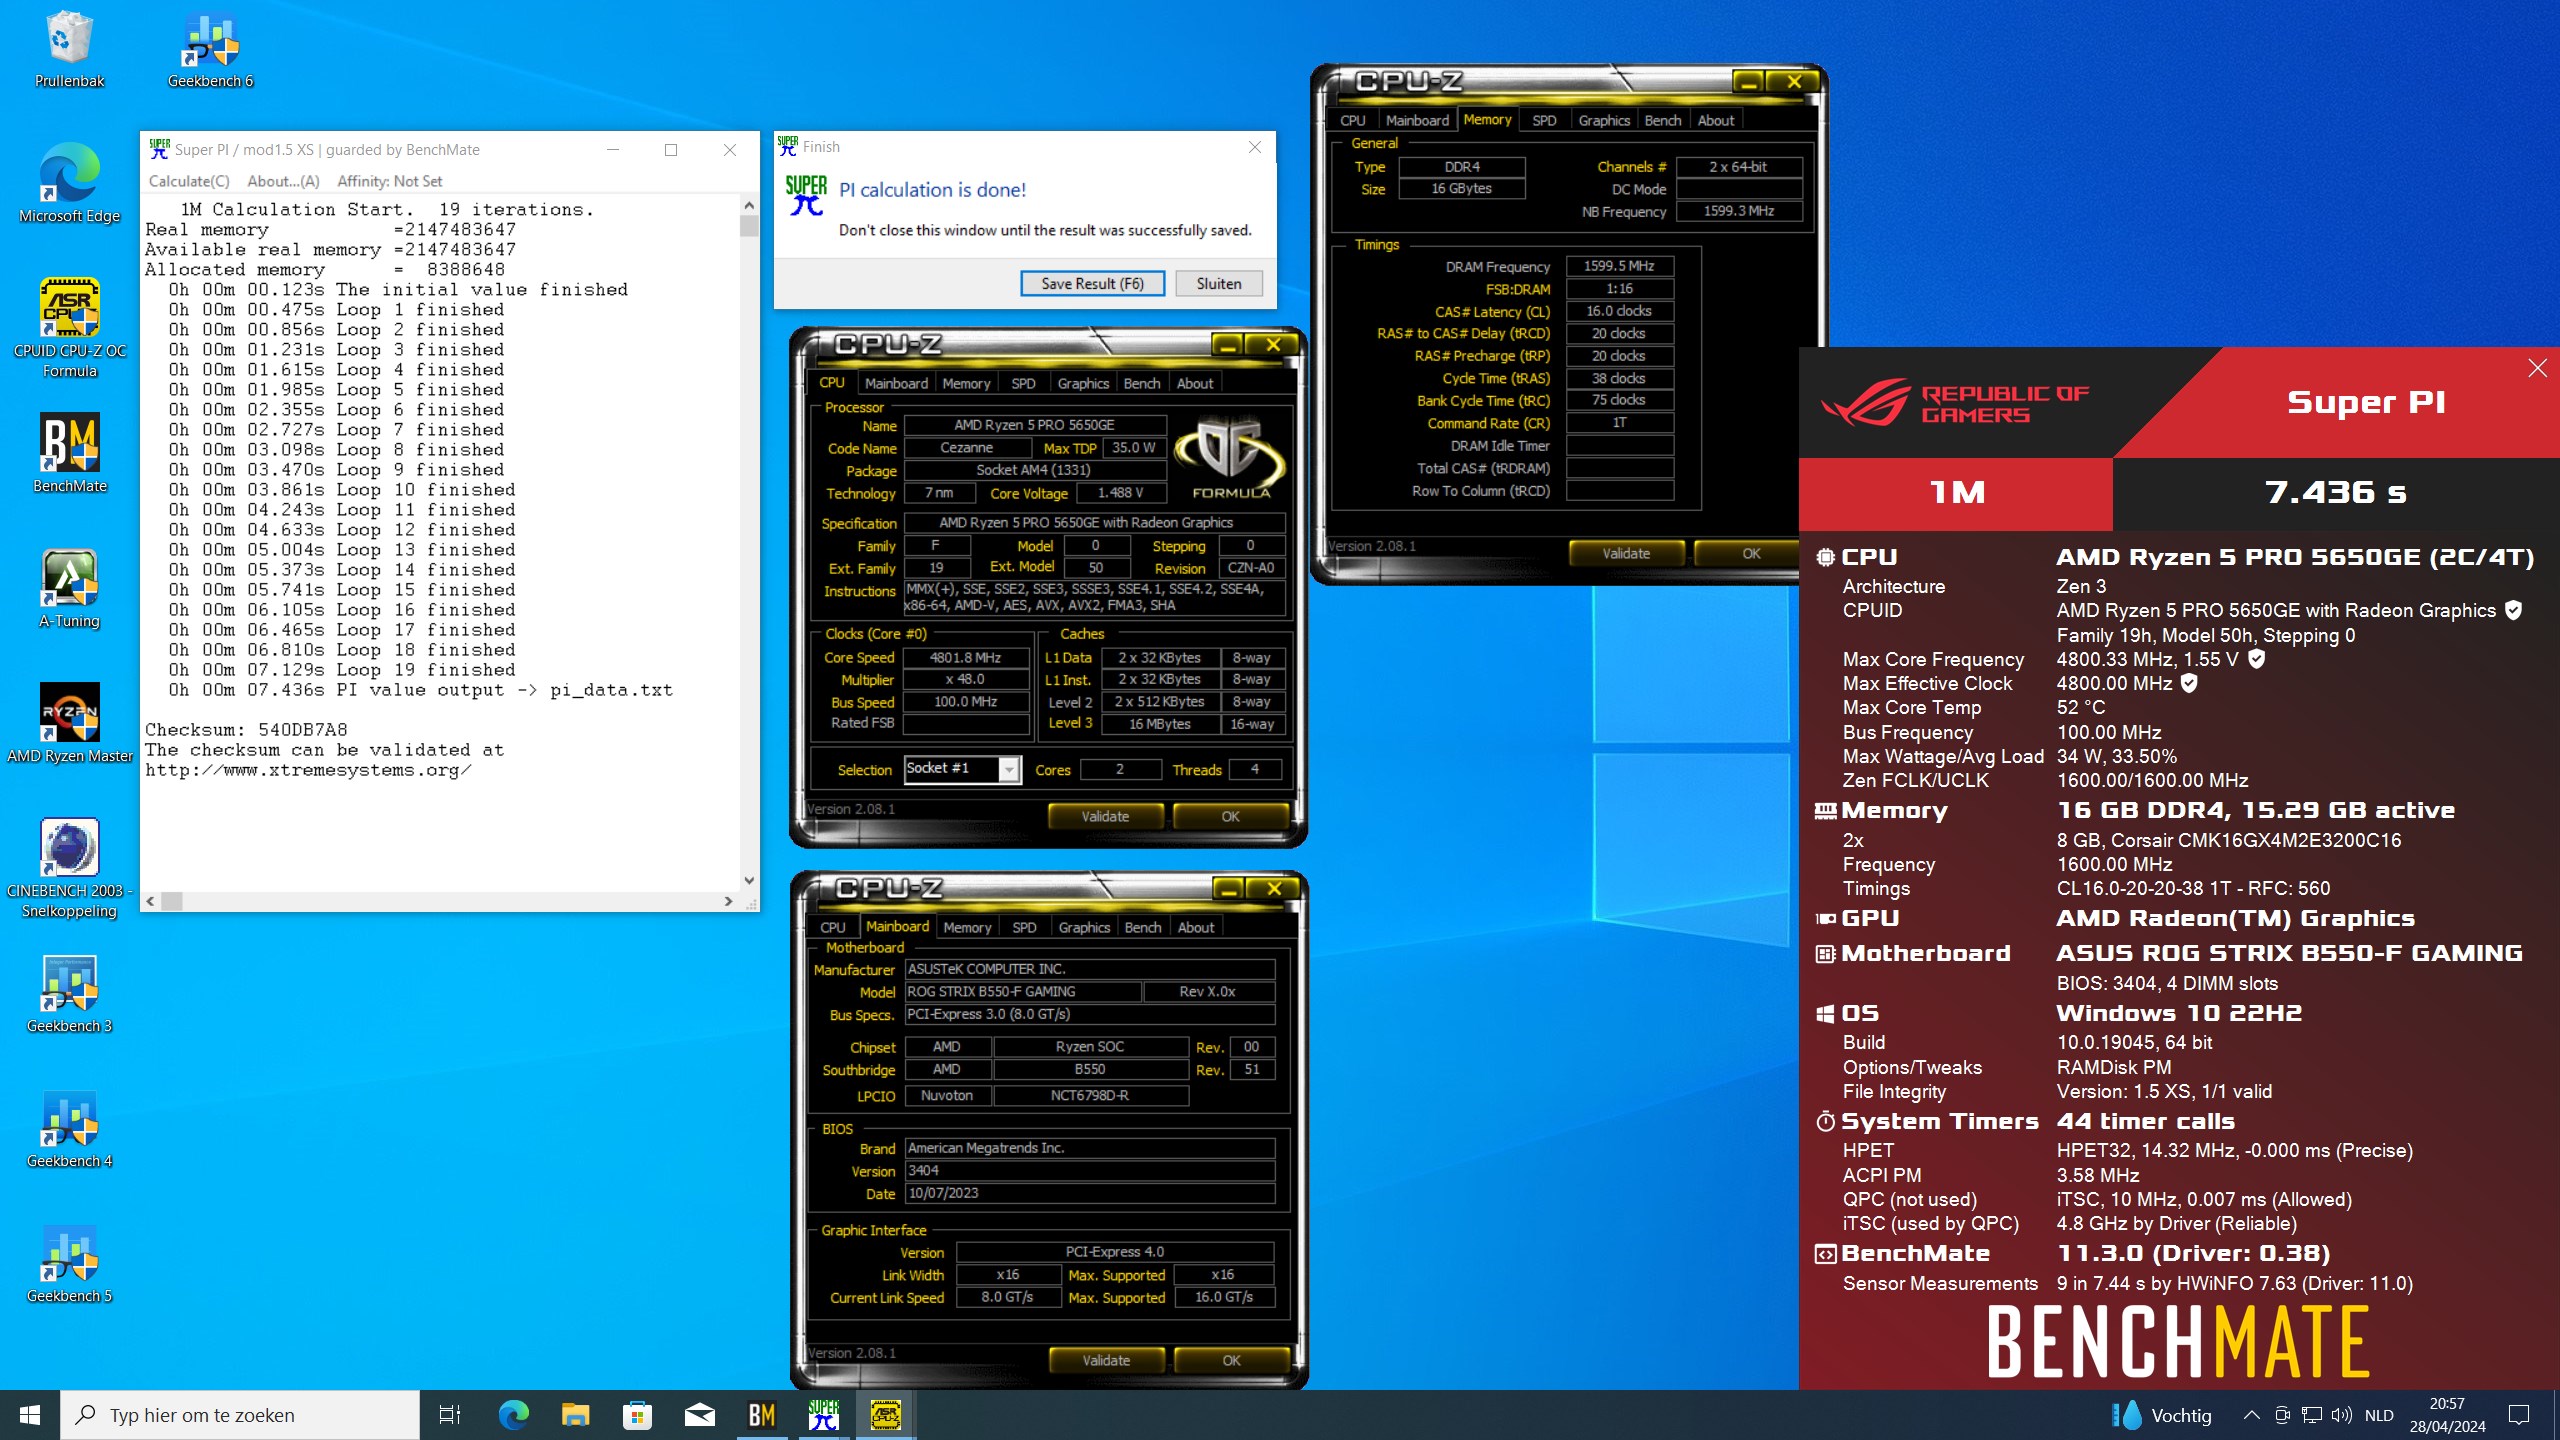Image resolution: width=2560 pixels, height=1440 pixels.
Task: Open Microsoft Store from the taskbar
Action: tap(637, 1415)
